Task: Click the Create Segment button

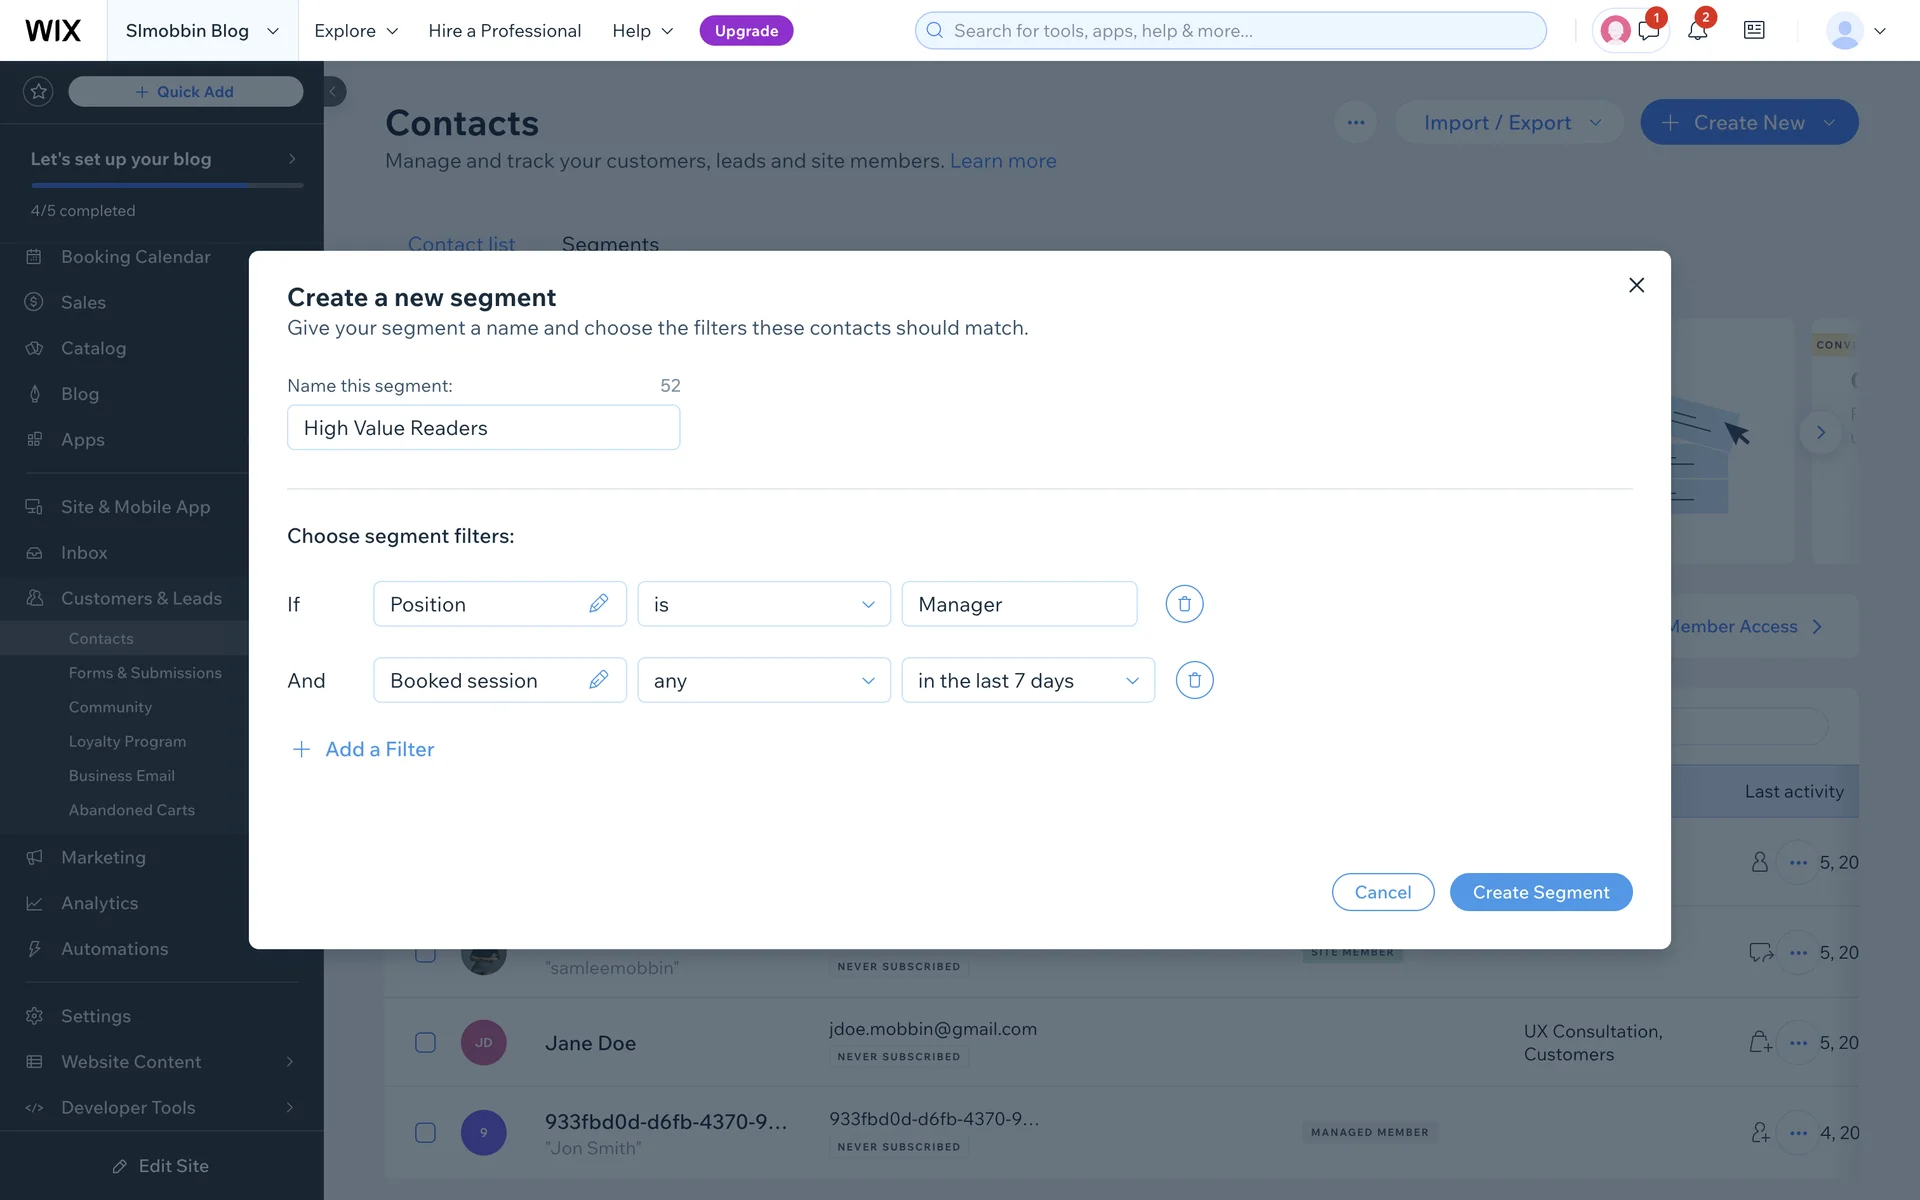Action: click(x=1540, y=892)
